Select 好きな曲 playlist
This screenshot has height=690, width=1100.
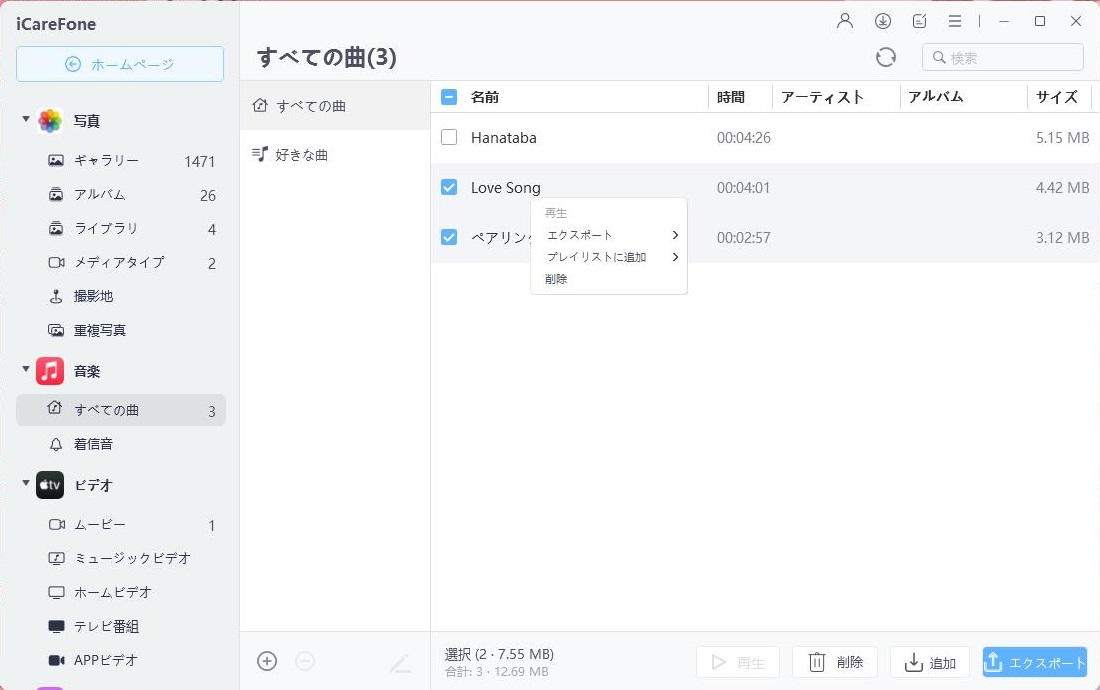335,154
